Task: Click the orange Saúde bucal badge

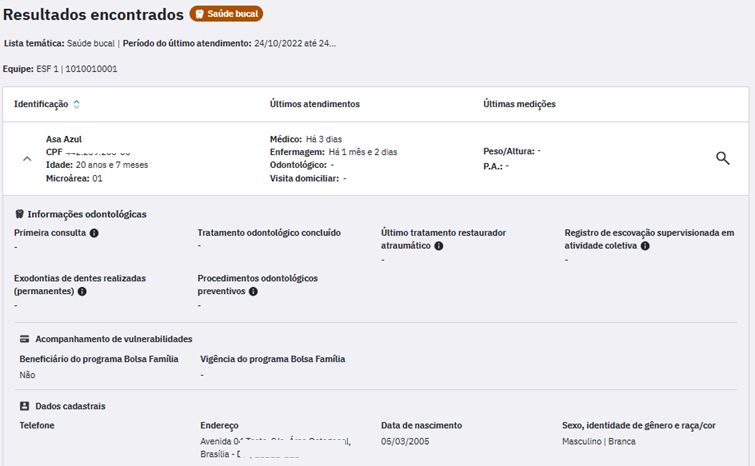Action: (226, 15)
